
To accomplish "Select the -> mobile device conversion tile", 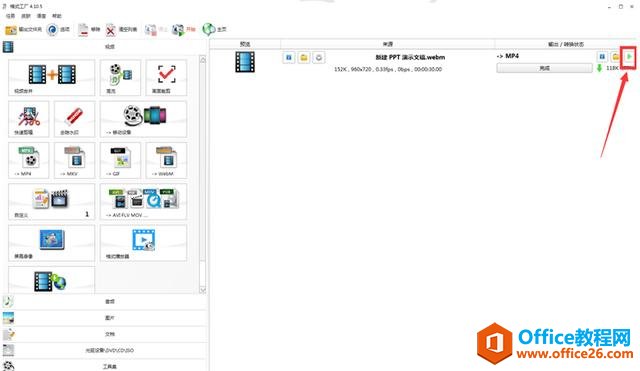I will [x=143, y=119].
